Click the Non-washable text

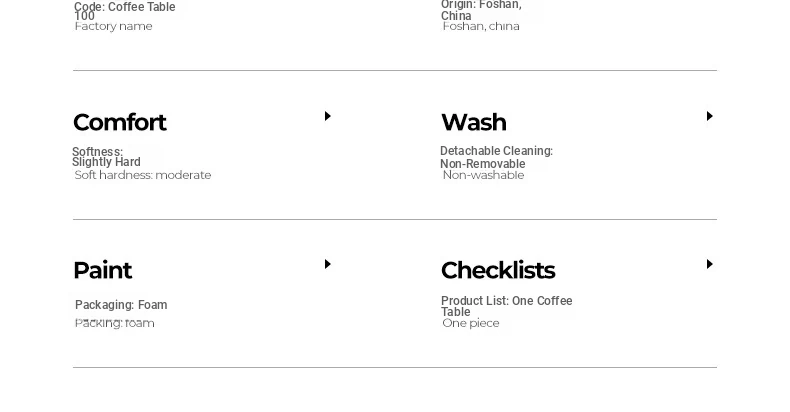pyautogui.click(x=483, y=175)
